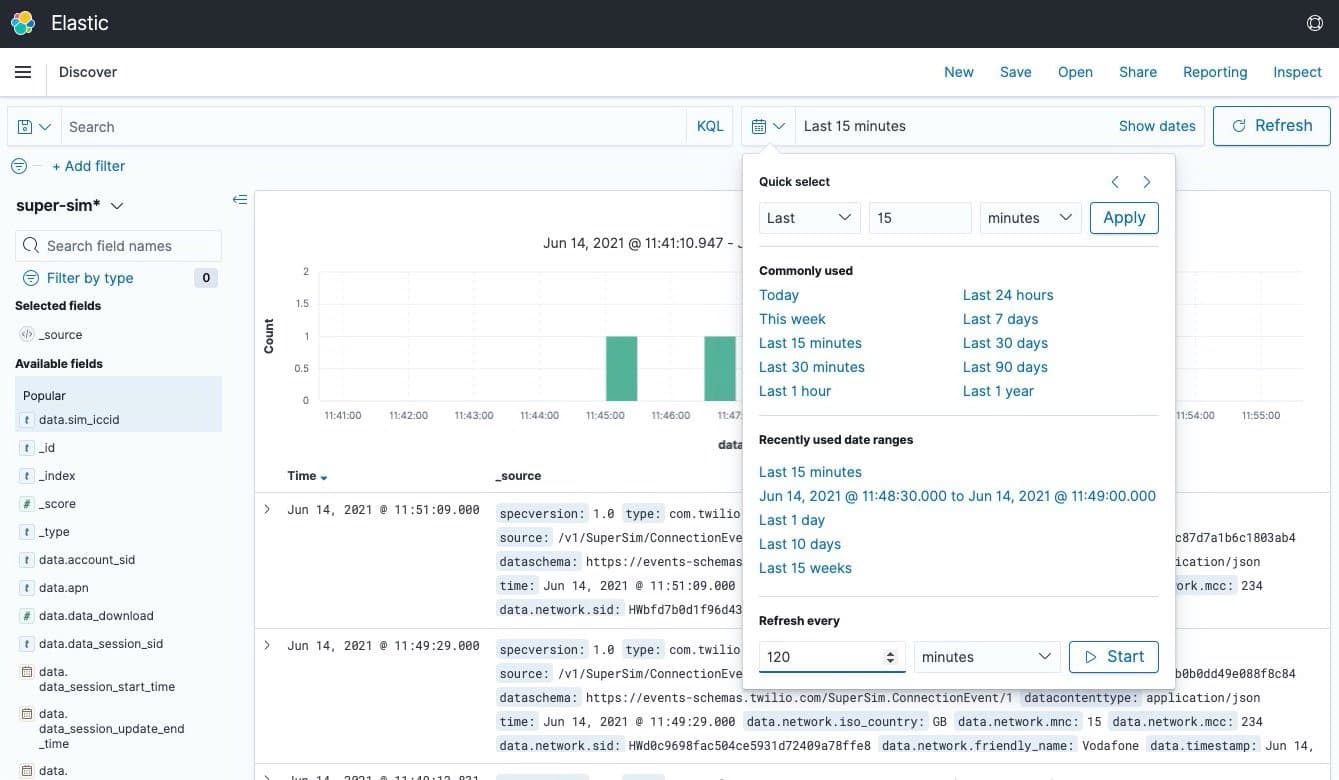Click the filter options circle icon

click(x=19, y=166)
